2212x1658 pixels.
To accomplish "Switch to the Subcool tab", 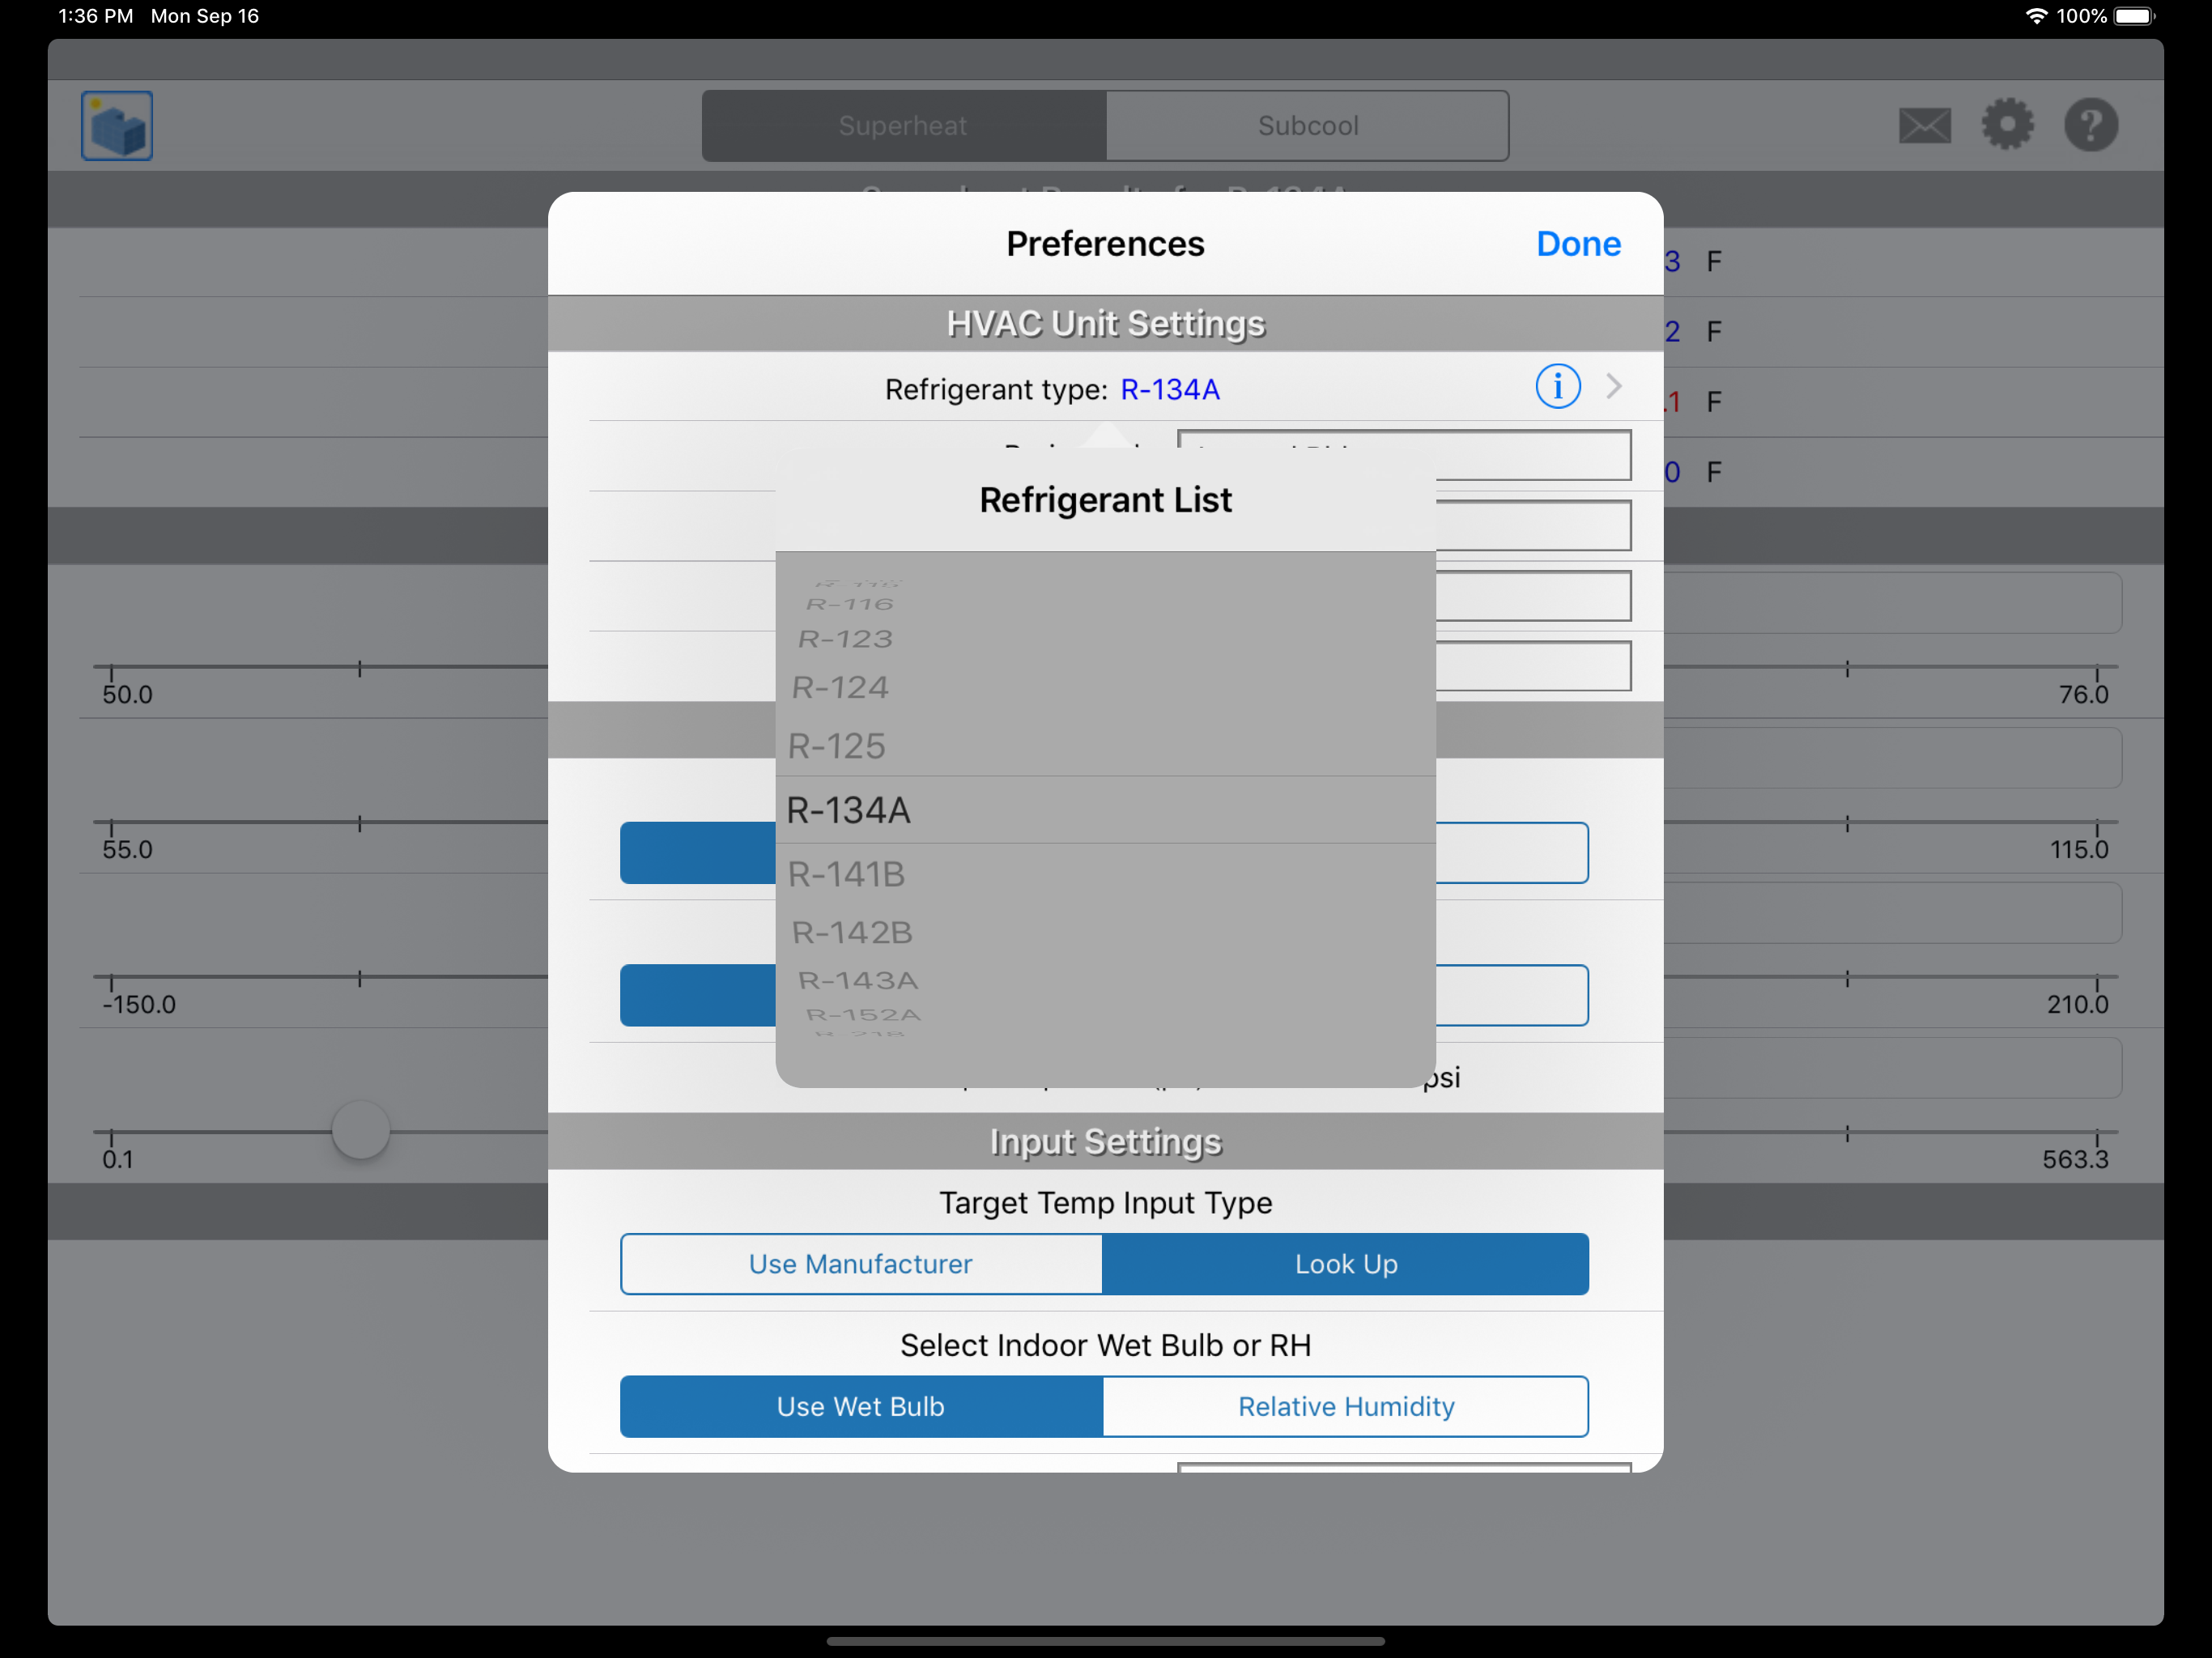I will (x=1307, y=126).
